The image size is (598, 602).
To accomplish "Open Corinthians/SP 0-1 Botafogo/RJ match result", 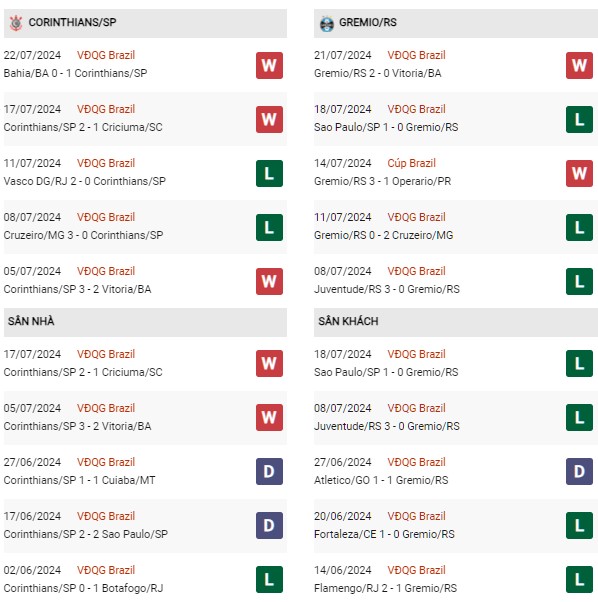I will (x=83, y=588).
